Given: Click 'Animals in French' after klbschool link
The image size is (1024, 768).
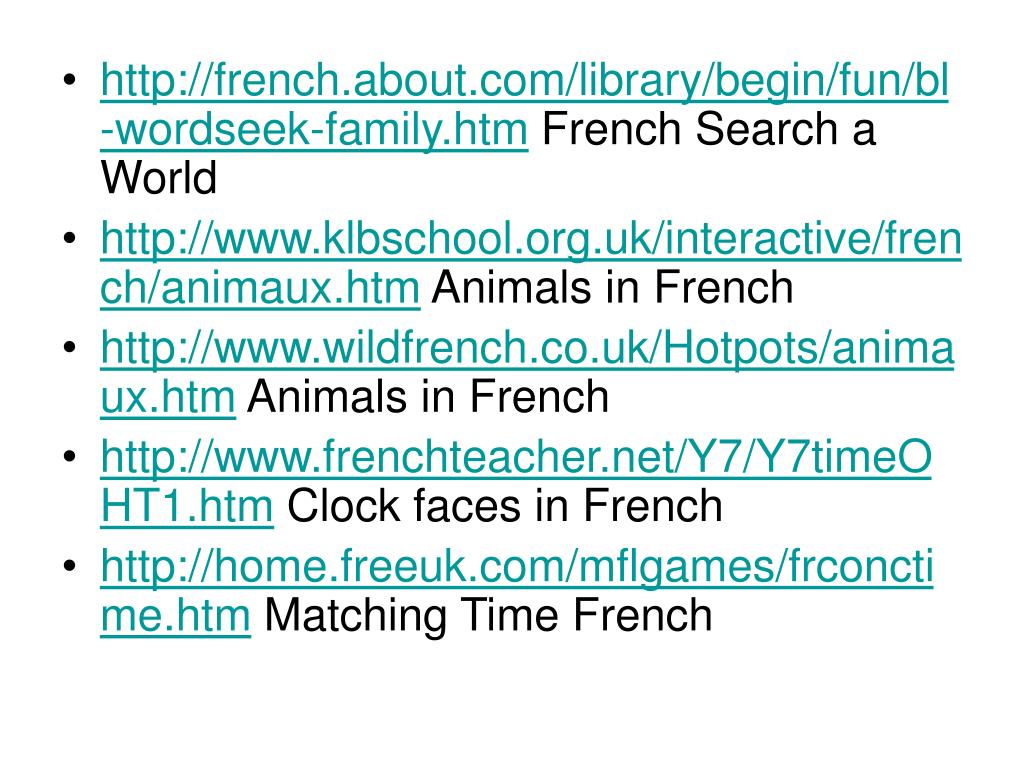Looking at the screenshot, I should tap(613, 287).
